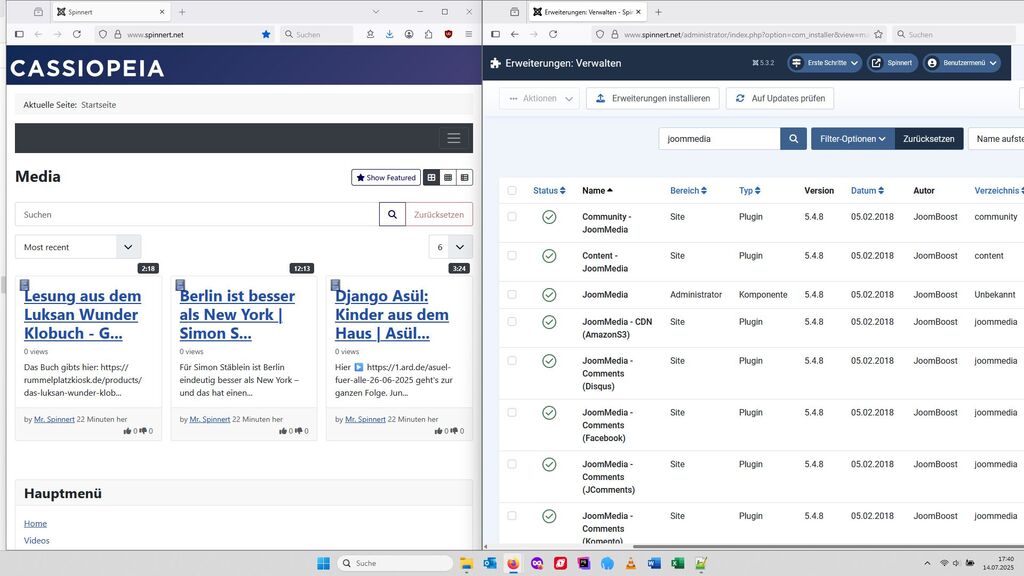Expand the Aktionen dropdown

539,98
